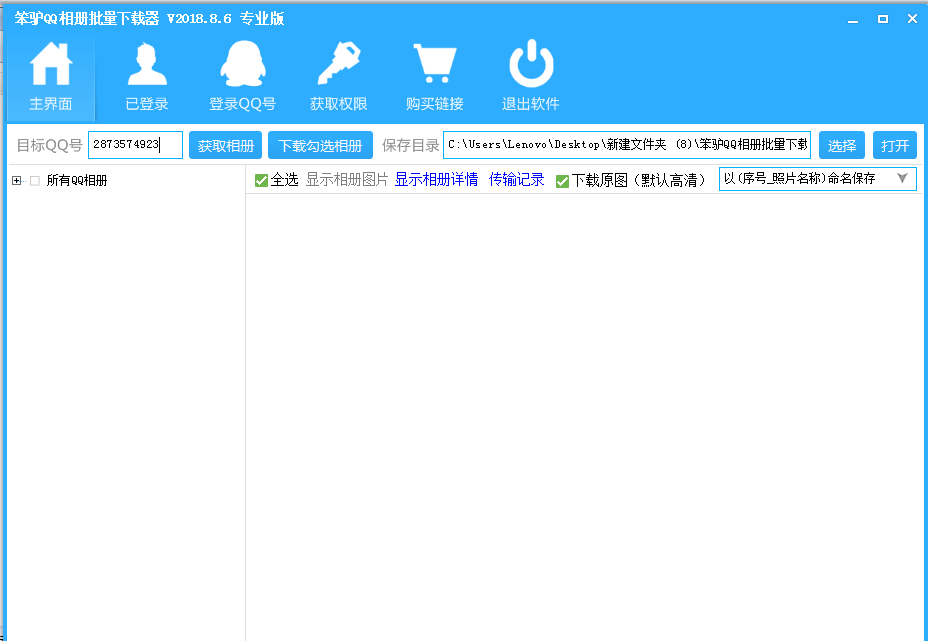The width and height of the screenshot is (928, 641).
Task: Click the 退出软件 power icon
Action: coord(531,63)
